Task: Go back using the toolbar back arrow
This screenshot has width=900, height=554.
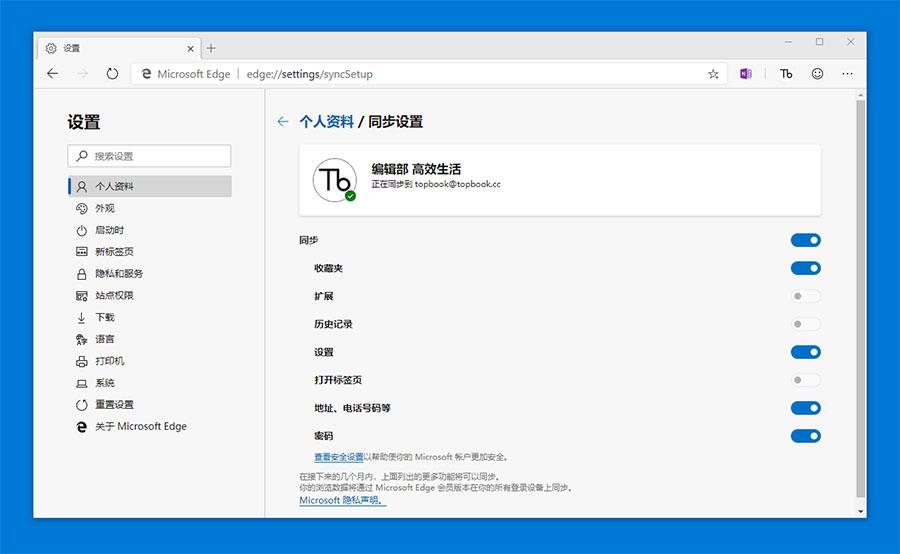Action: (53, 73)
